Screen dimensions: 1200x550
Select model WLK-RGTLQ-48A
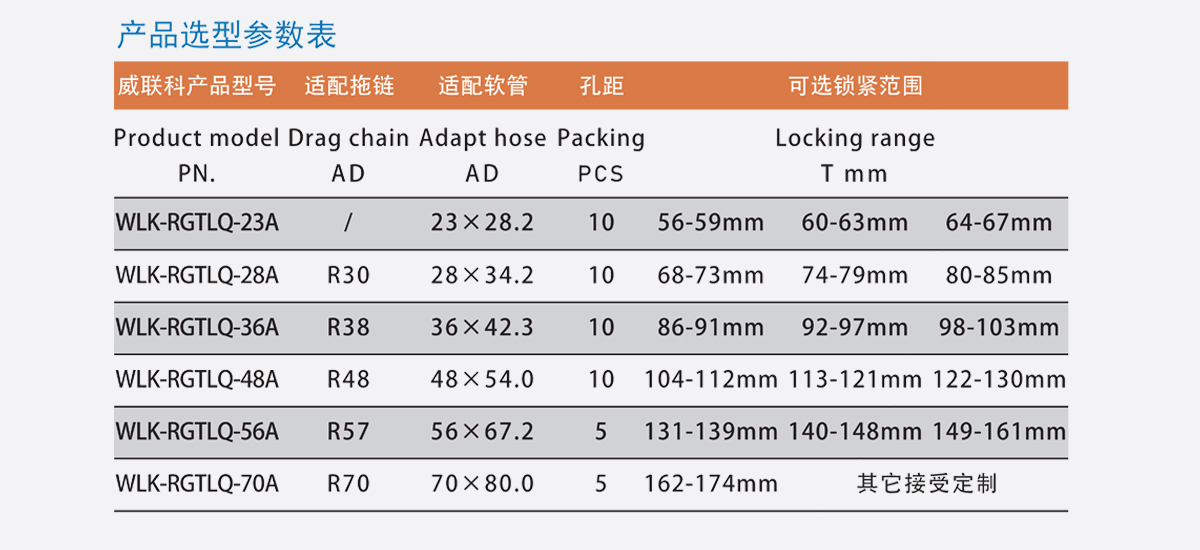(x=197, y=380)
